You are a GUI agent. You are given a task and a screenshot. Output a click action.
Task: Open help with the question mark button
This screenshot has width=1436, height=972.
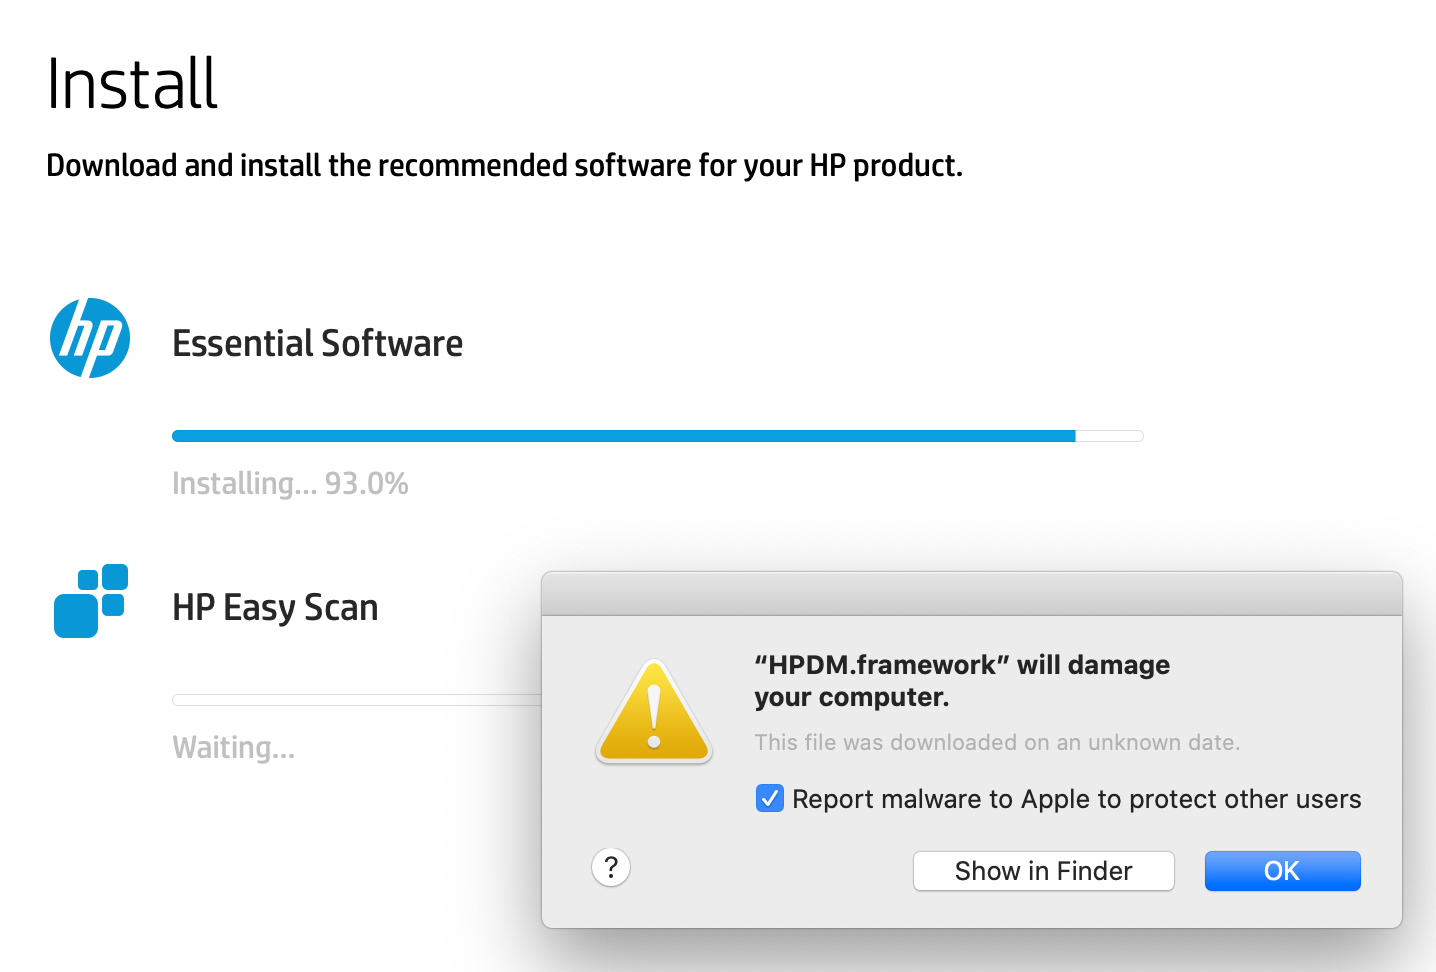pos(611,867)
